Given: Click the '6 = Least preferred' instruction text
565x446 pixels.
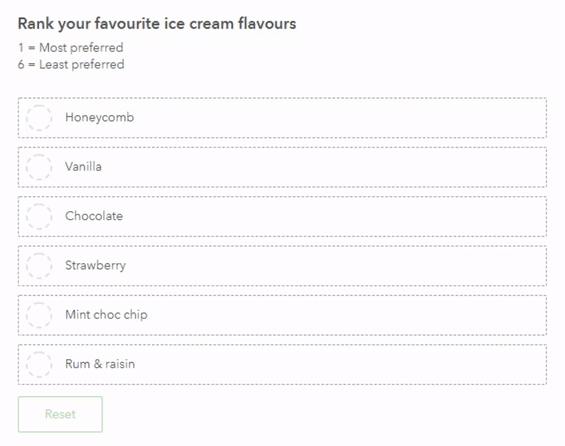Looking at the screenshot, I should click(71, 64).
